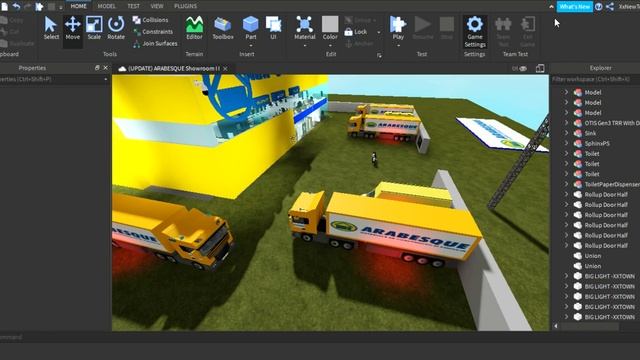
Task: Expand the SphinxPS tree item
Action: 566,143
